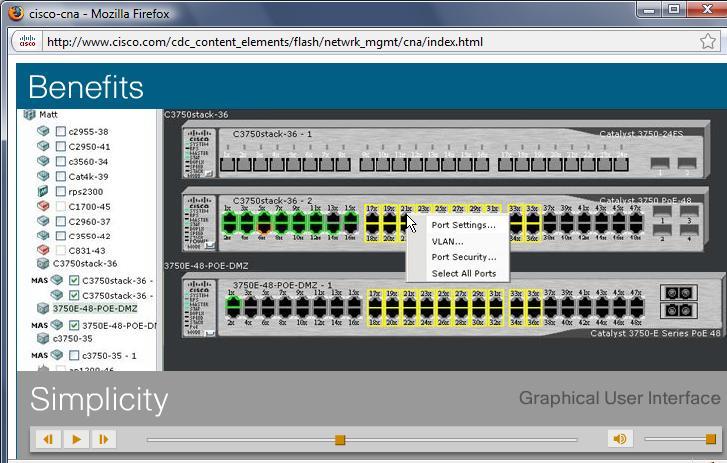Step forward in the presentation
Screen dimensions: 727x463
(104, 439)
